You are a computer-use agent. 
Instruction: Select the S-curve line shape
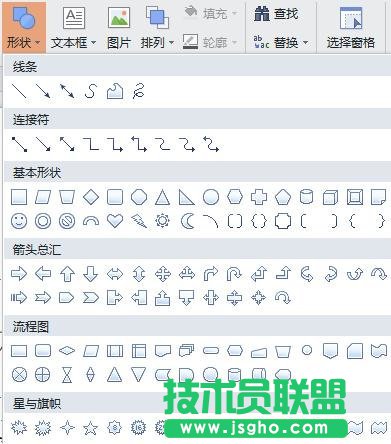(91, 91)
